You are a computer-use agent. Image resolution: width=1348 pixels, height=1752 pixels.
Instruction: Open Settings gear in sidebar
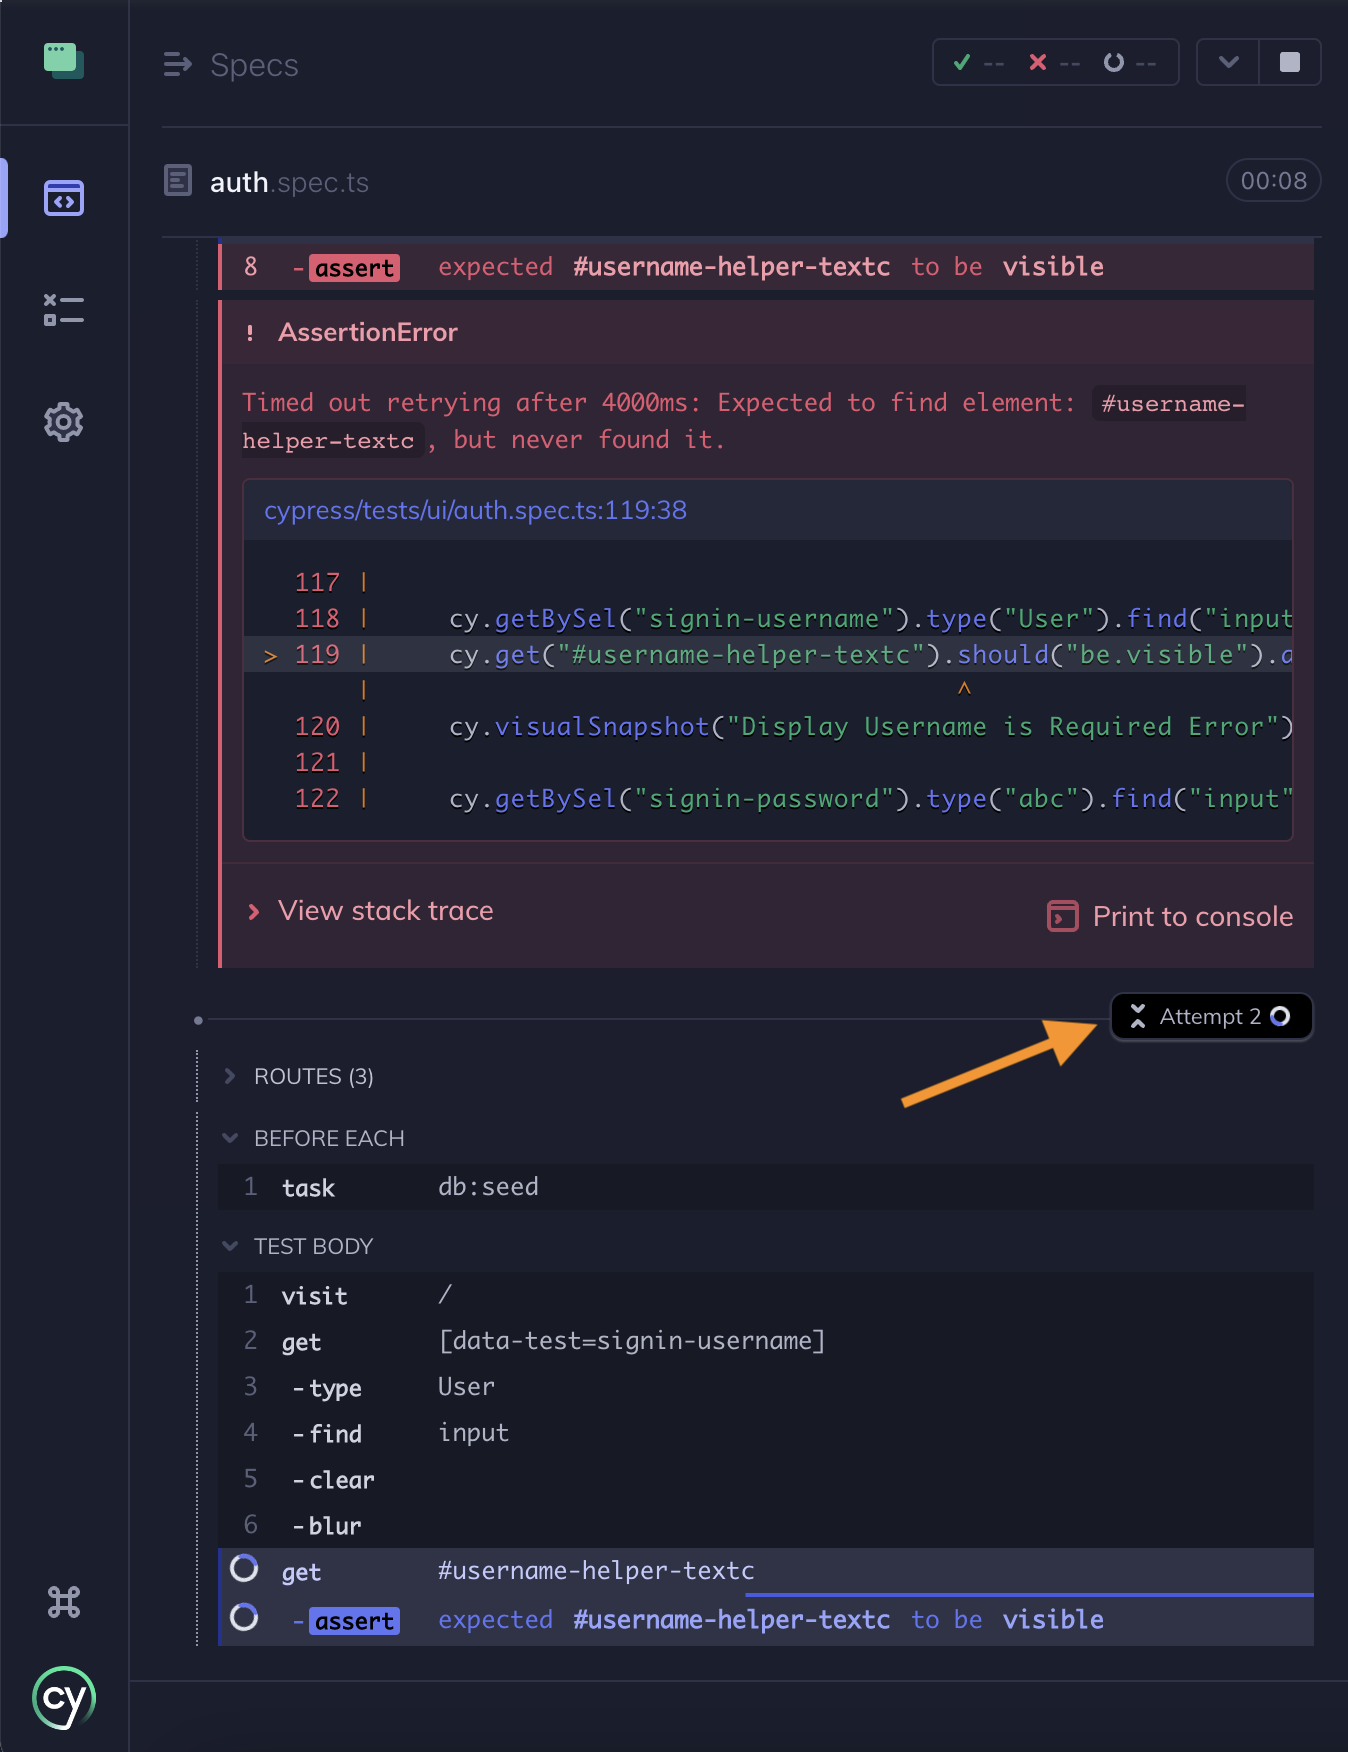pos(64,422)
